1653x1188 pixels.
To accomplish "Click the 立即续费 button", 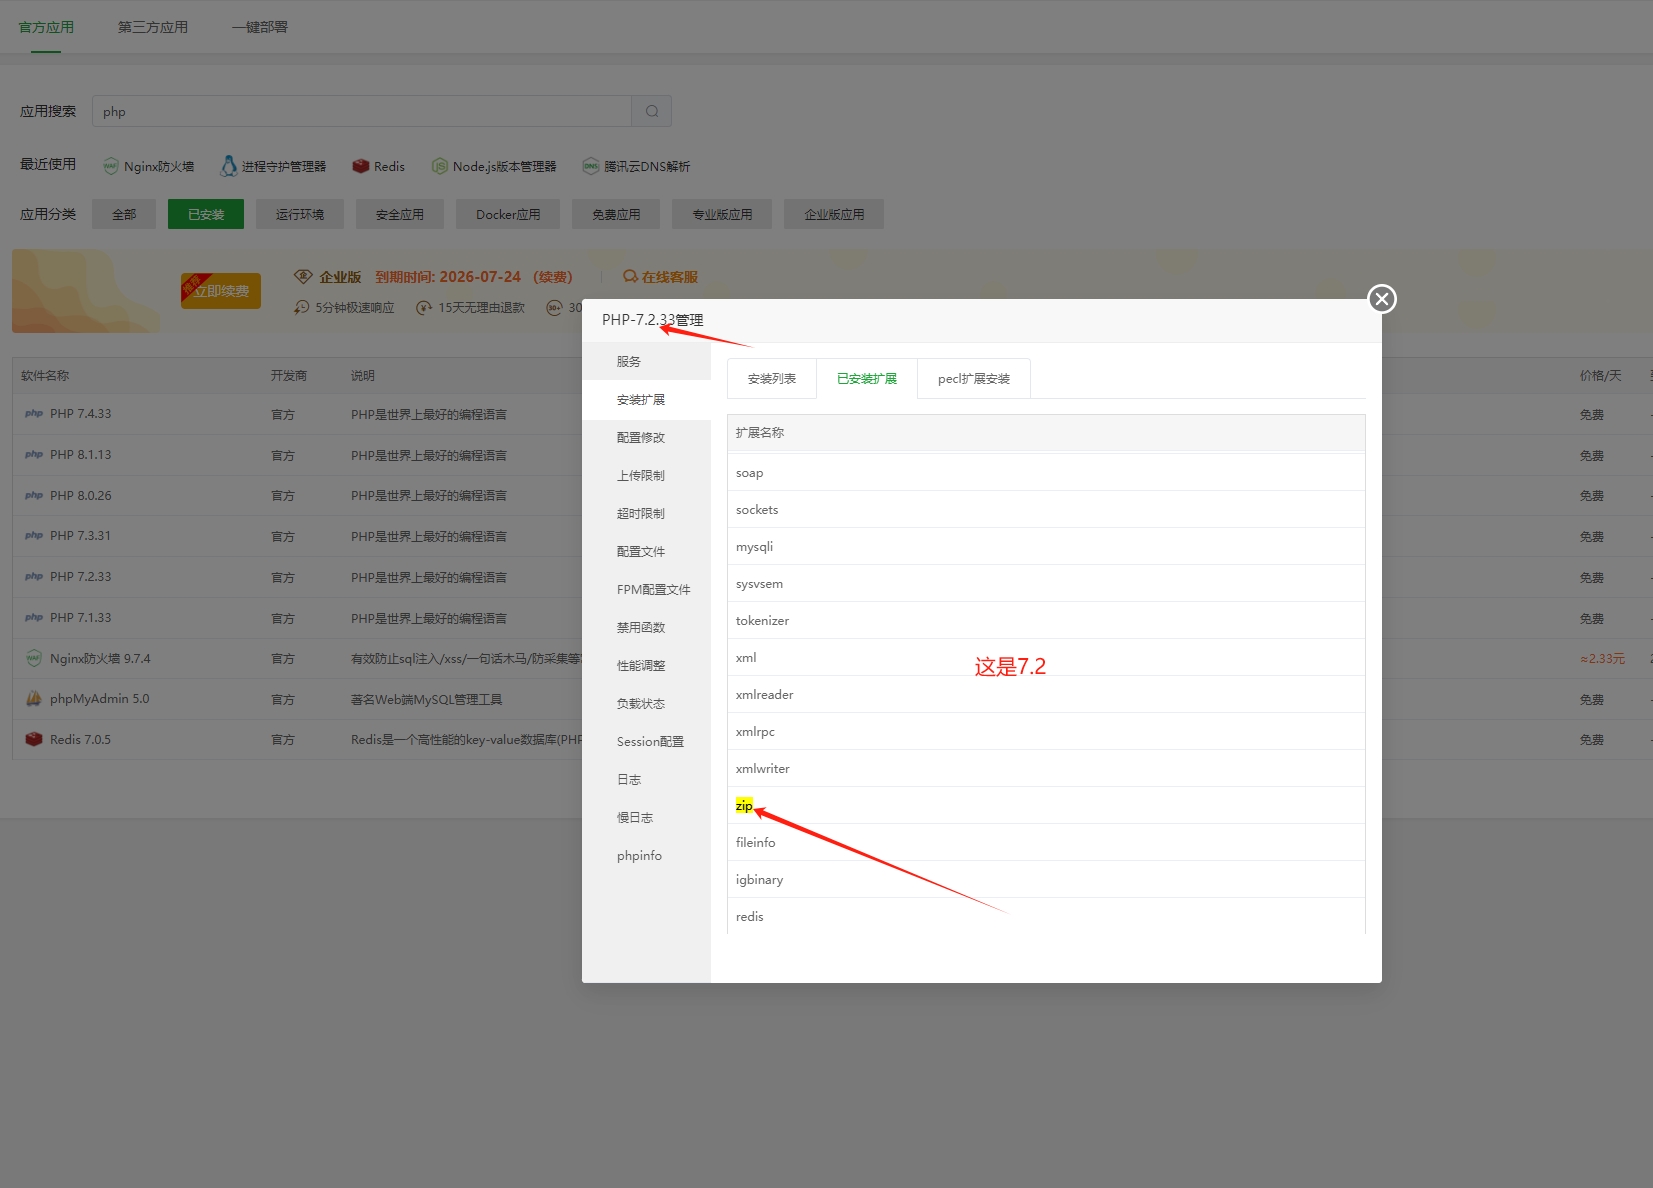I will click(221, 291).
